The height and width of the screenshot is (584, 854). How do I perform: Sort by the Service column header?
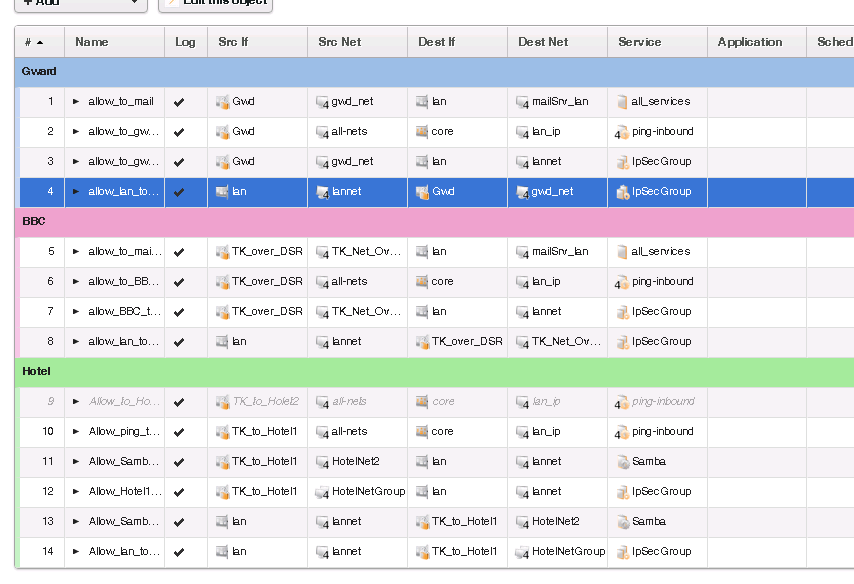pos(640,42)
